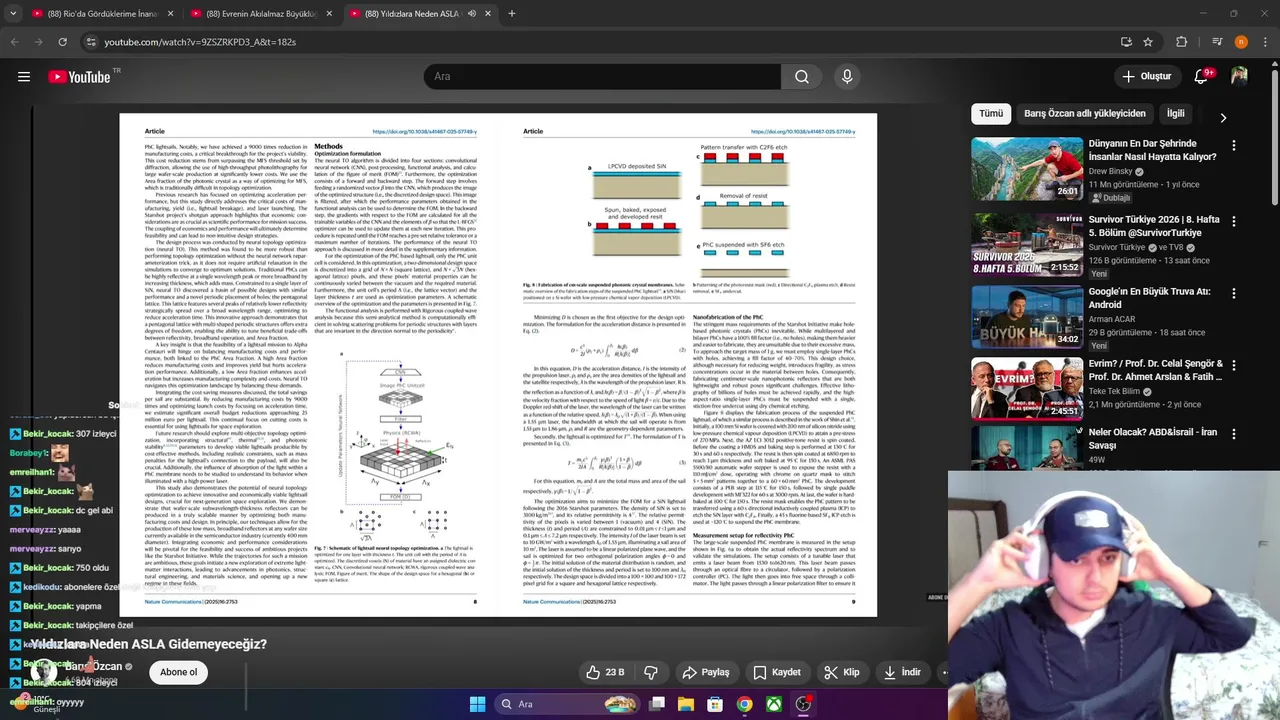
Task: Open Task View on the taskbar
Action: pos(657,704)
